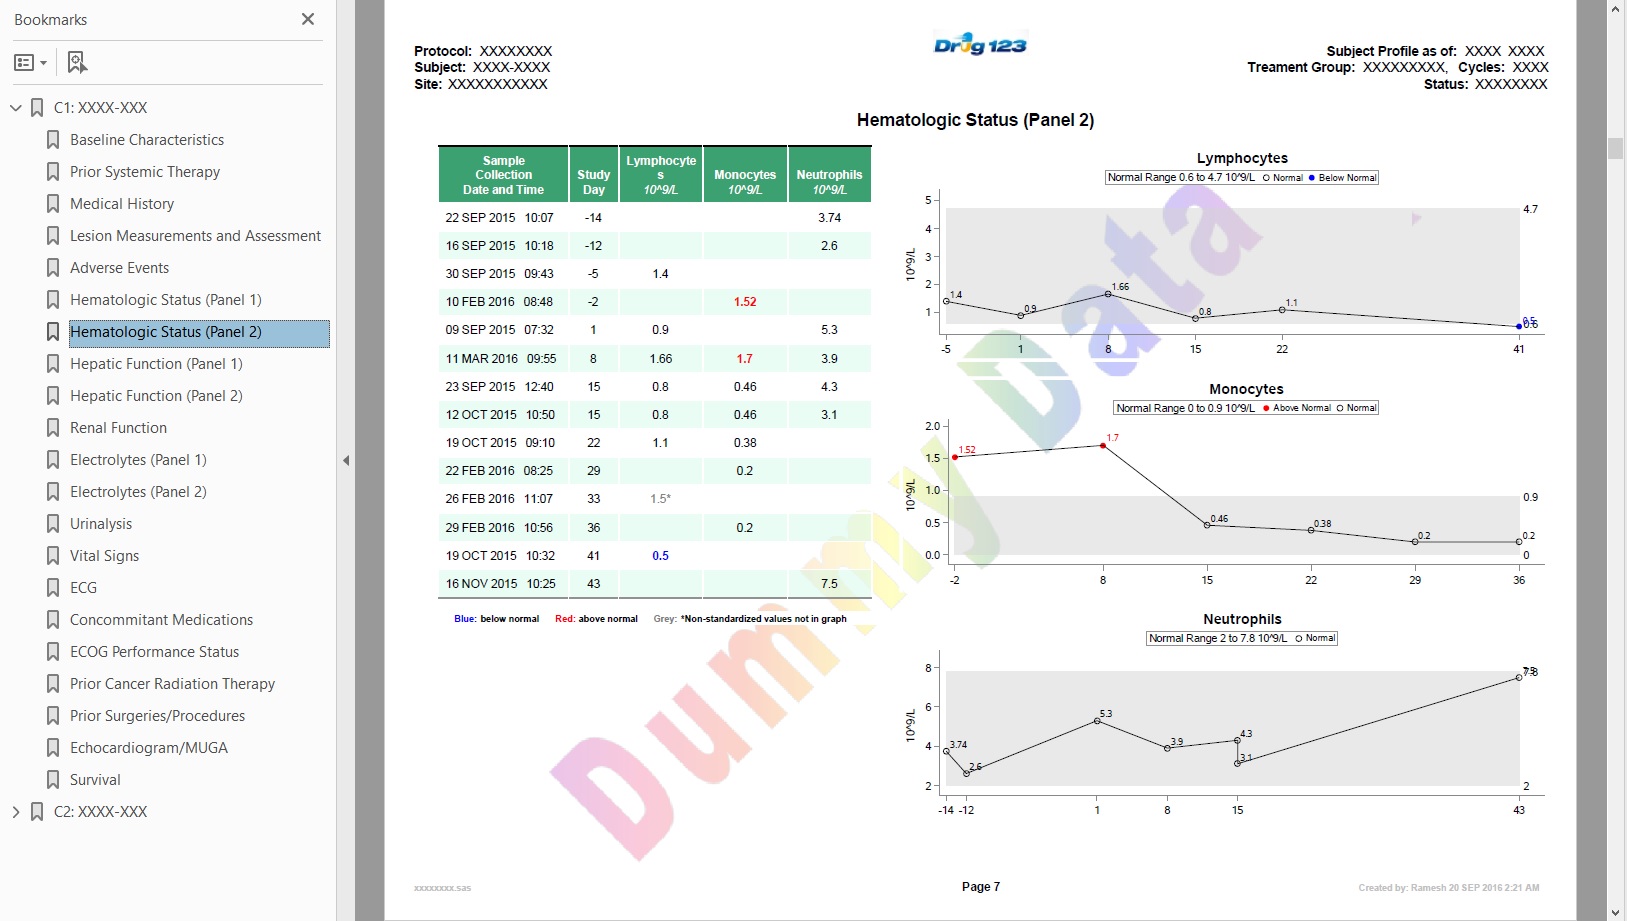1627x921 pixels.
Task: Collapse the C1: XXXX-XXX bookmark tree
Action: 16,107
